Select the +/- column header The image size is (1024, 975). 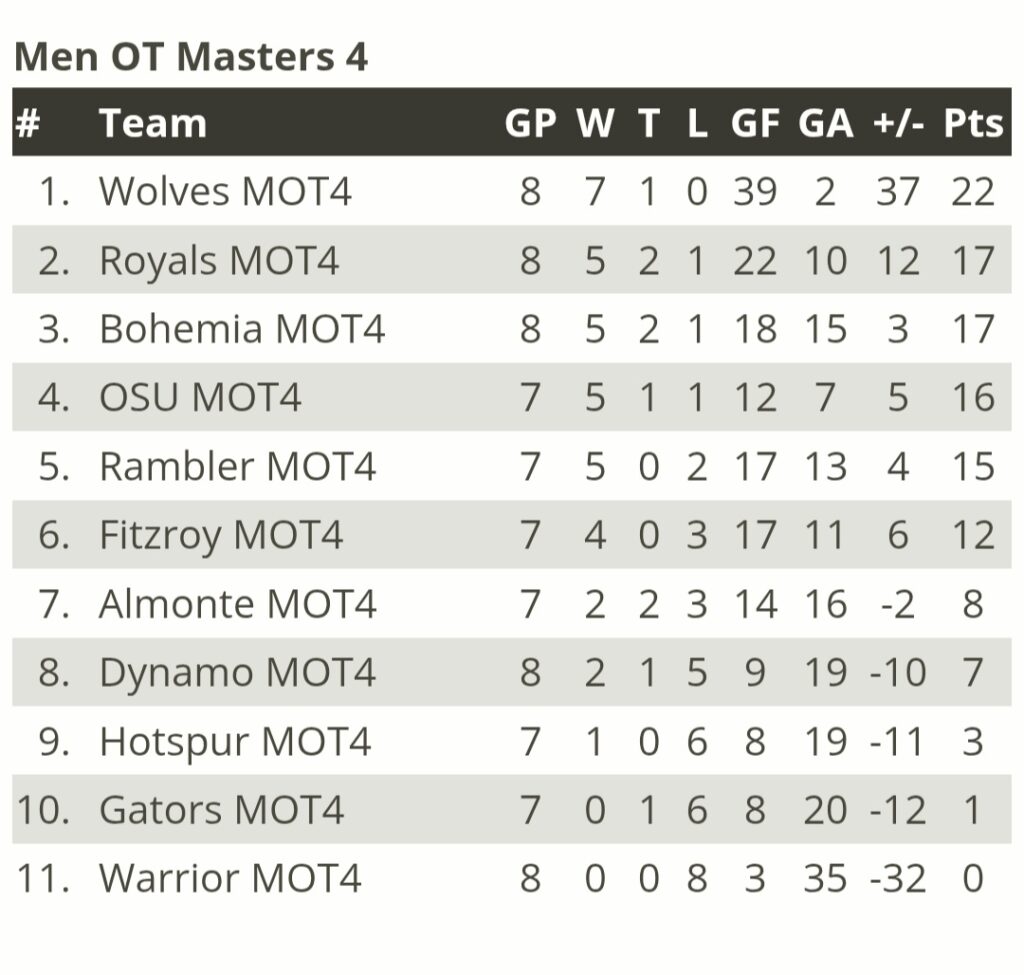pos(898,123)
